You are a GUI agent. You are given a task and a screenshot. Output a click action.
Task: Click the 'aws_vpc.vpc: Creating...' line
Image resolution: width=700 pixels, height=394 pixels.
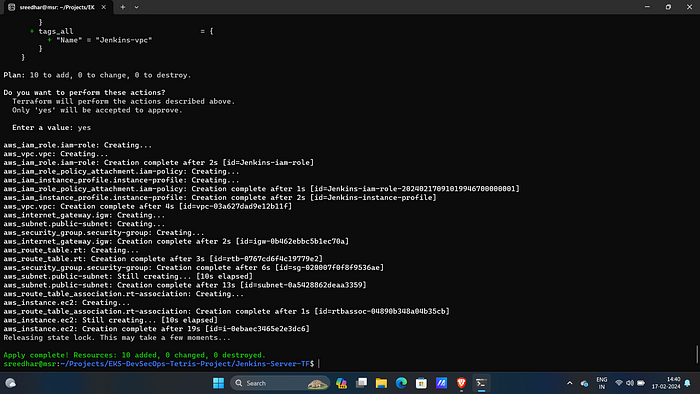56,154
